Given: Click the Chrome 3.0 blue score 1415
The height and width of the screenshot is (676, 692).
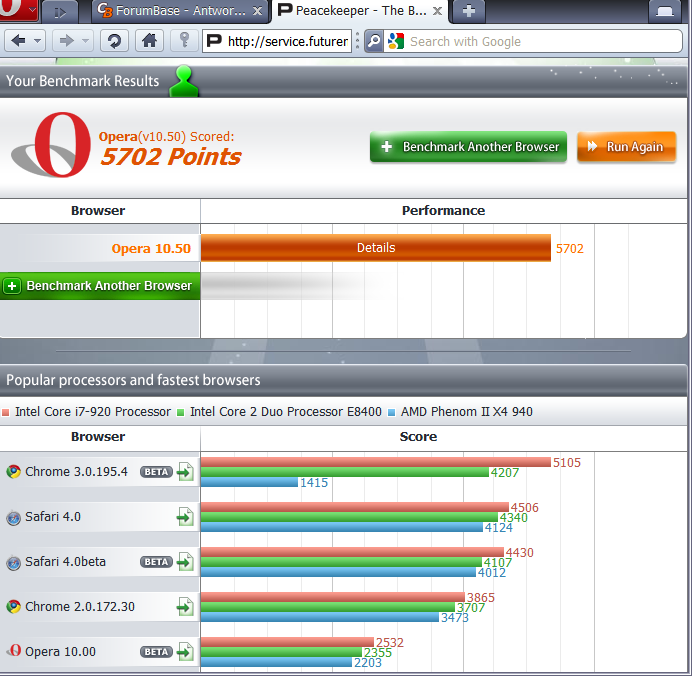Looking at the screenshot, I should (314, 483).
